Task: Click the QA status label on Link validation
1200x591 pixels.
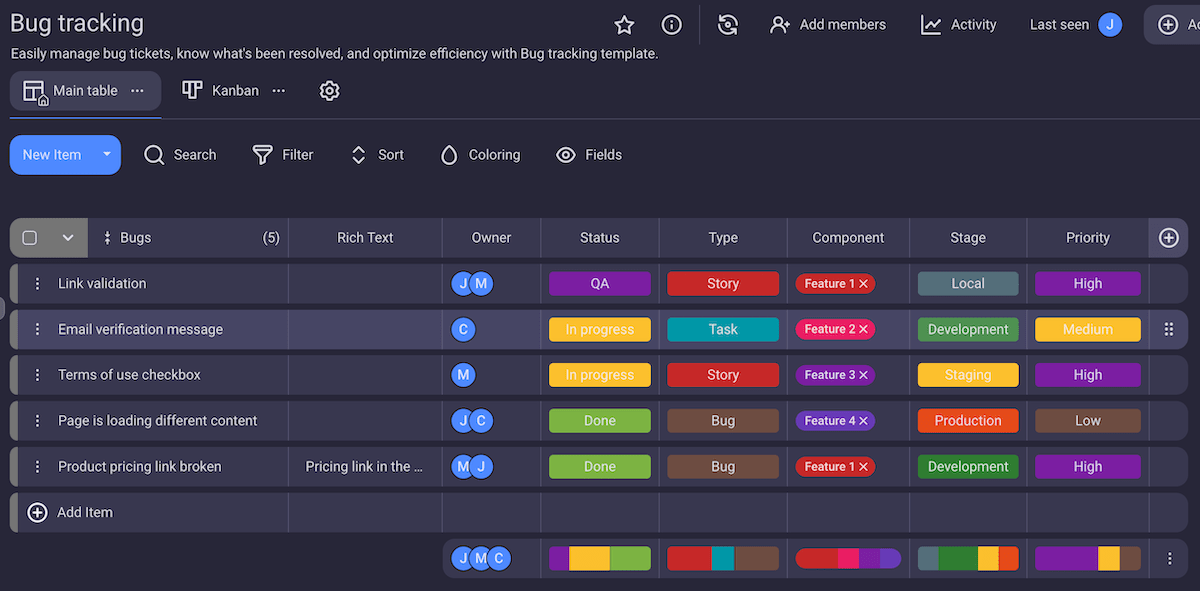Action: [599, 284]
